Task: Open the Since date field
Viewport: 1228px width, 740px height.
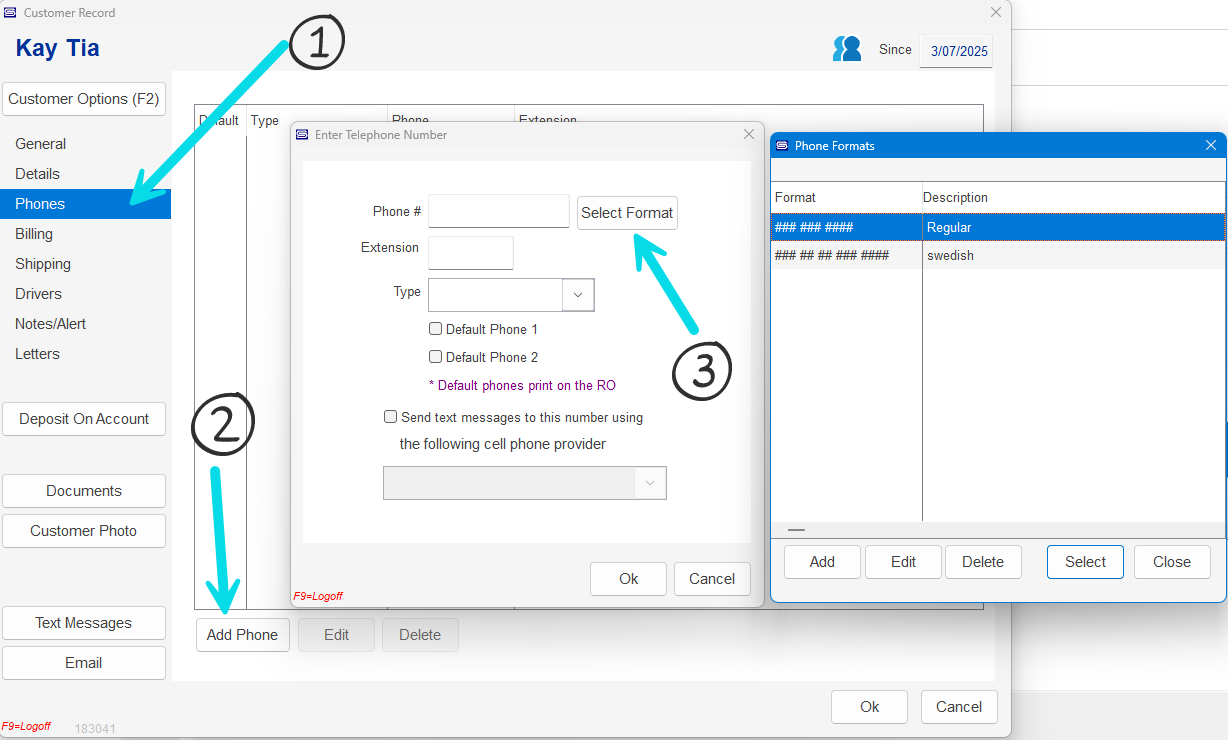Action: click(x=958, y=51)
